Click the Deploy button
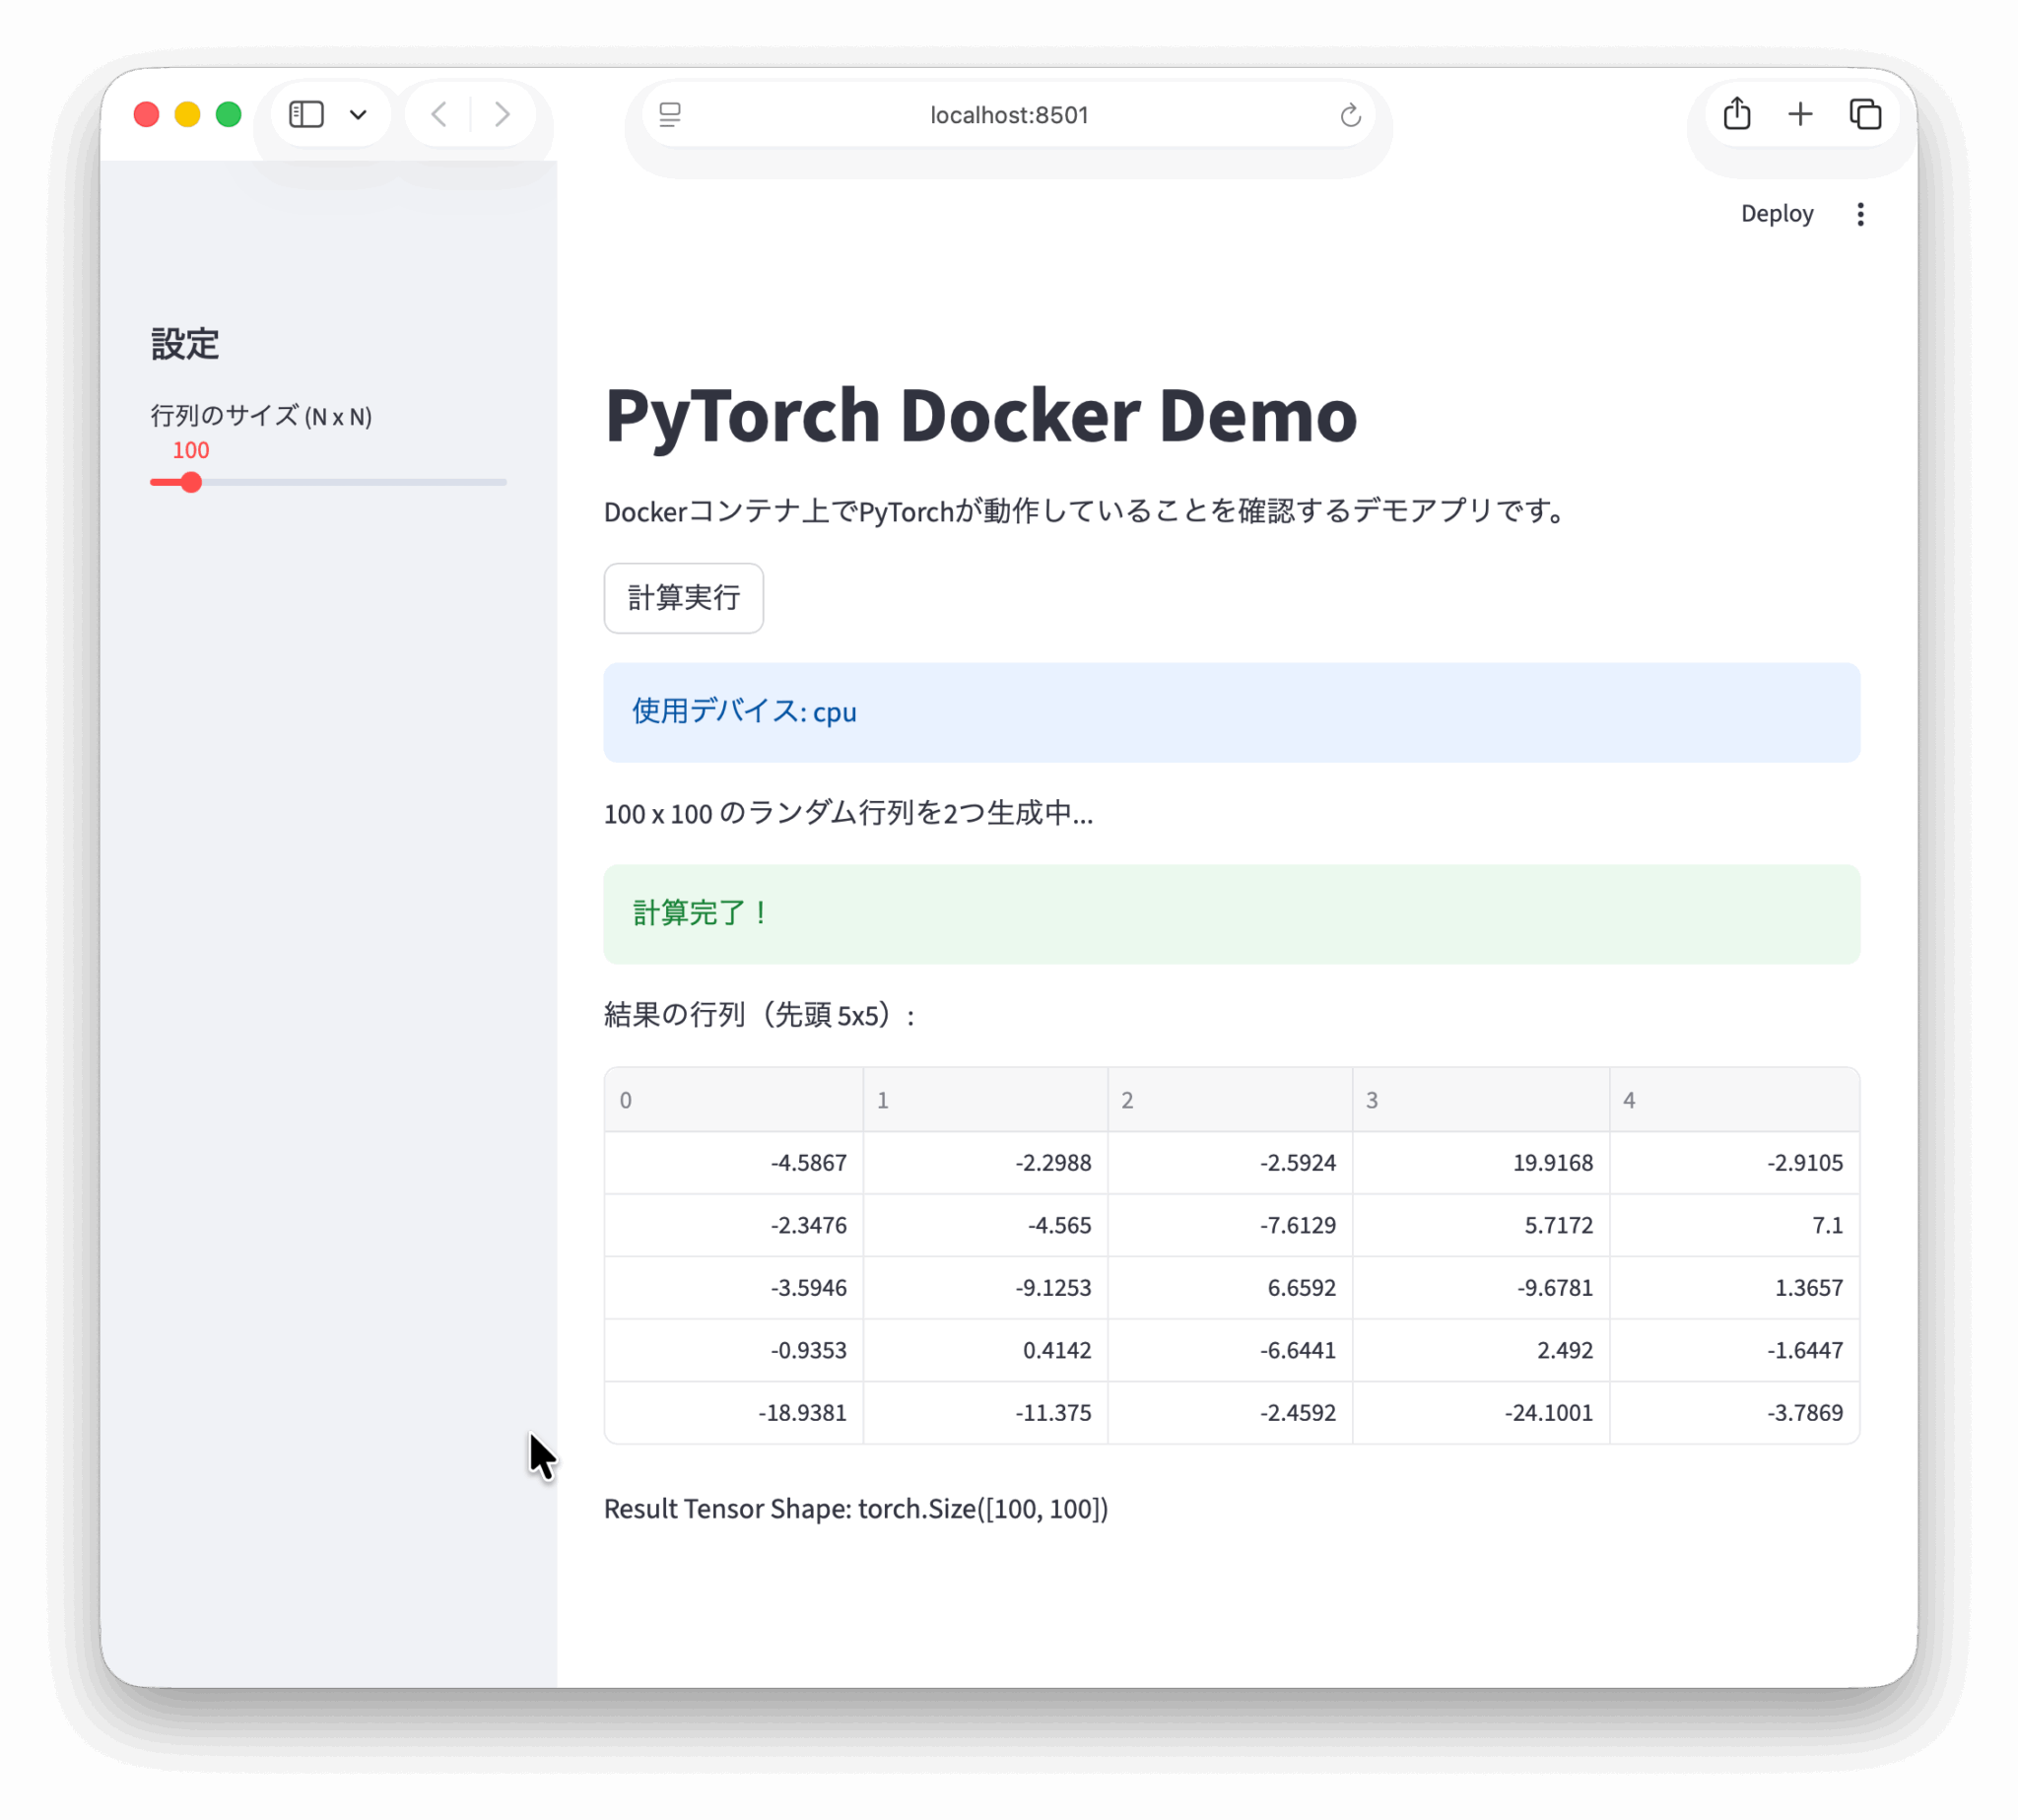The image size is (2018, 1820). pyautogui.click(x=1777, y=213)
